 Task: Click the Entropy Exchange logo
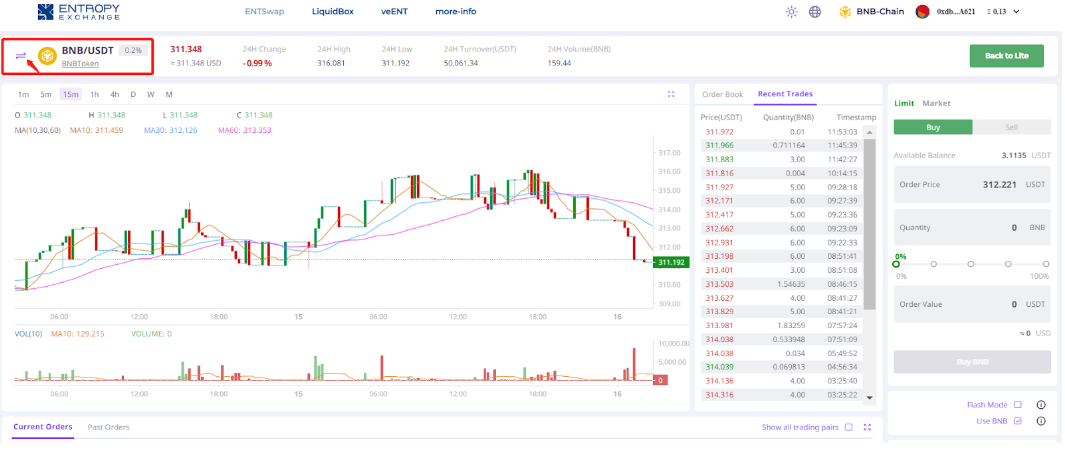(x=78, y=11)
